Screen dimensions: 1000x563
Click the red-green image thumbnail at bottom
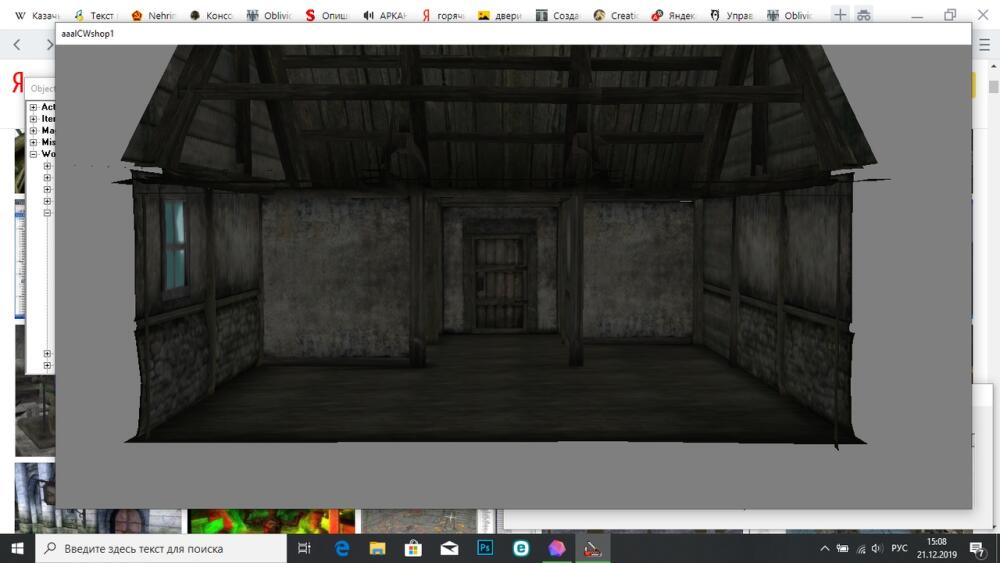pos(272,522)
